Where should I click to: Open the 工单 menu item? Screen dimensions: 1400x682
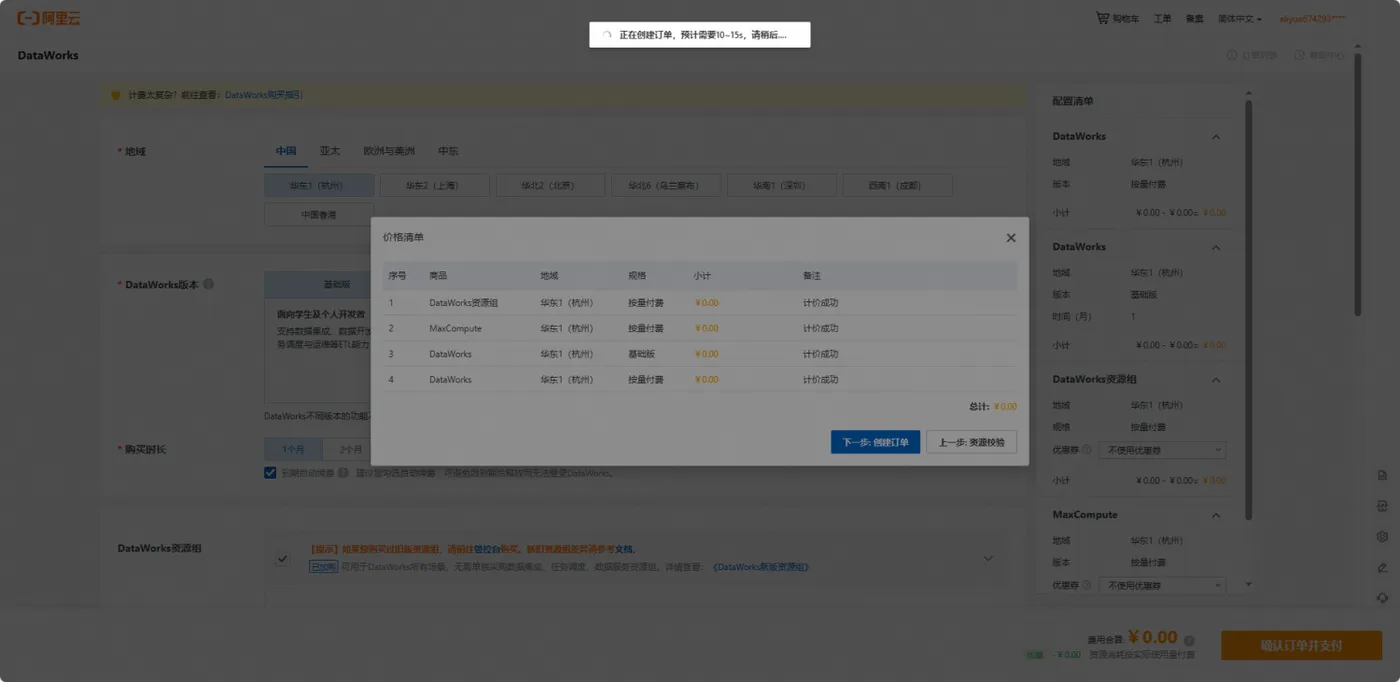1162,19
